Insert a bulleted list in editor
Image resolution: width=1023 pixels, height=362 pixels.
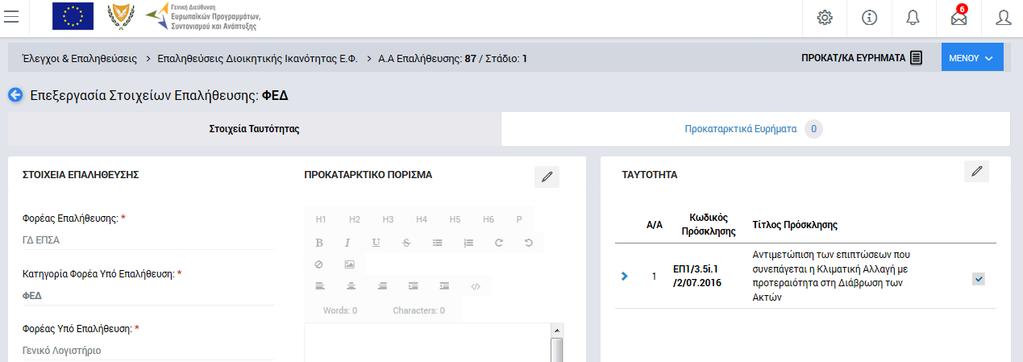click(x=437, y=243)
